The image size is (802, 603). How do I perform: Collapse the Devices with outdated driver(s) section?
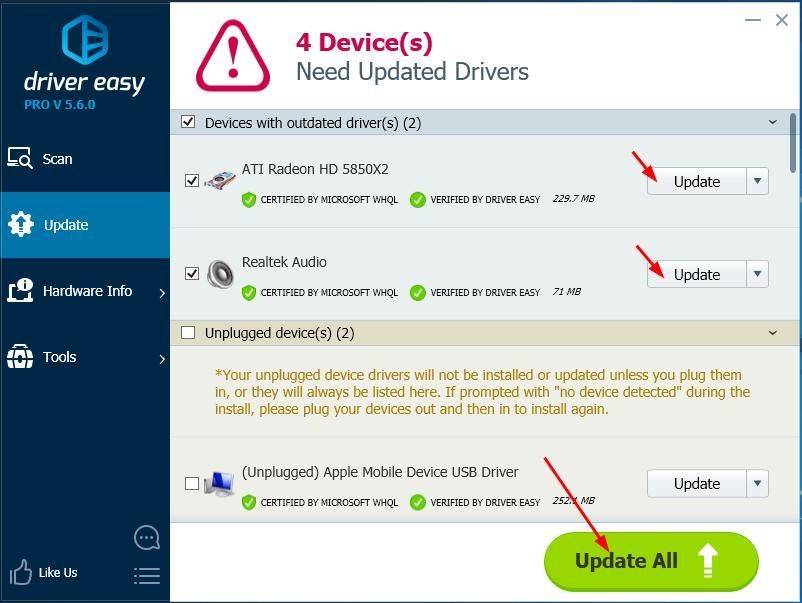click(773, 122)
